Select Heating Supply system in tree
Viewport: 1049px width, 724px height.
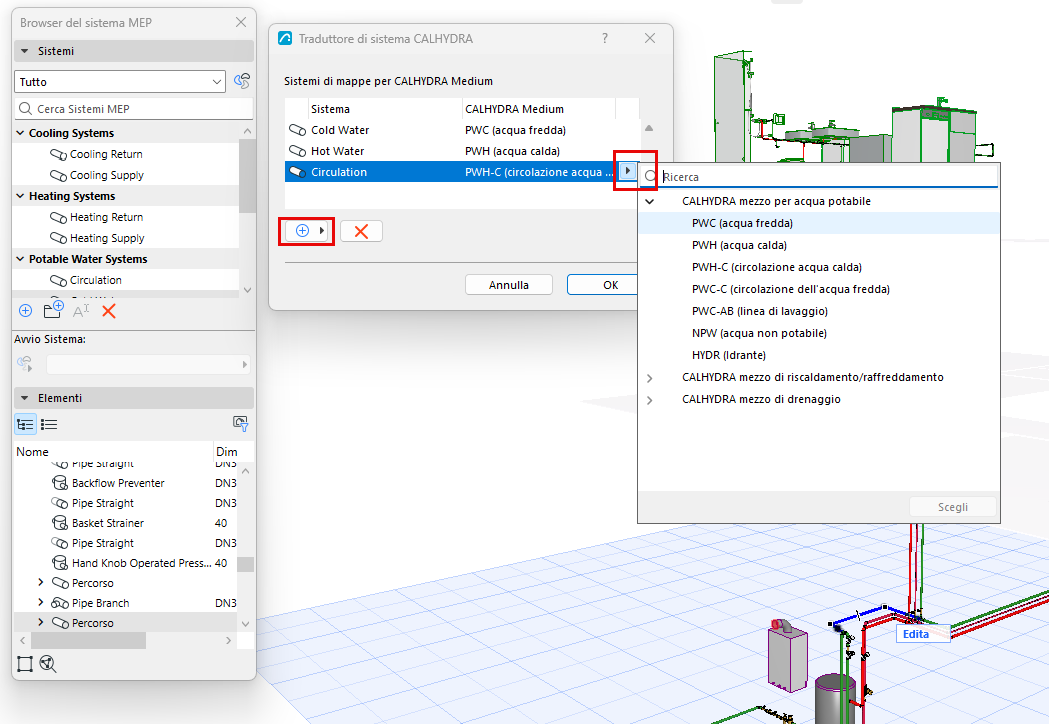click(x=107, y=238)
